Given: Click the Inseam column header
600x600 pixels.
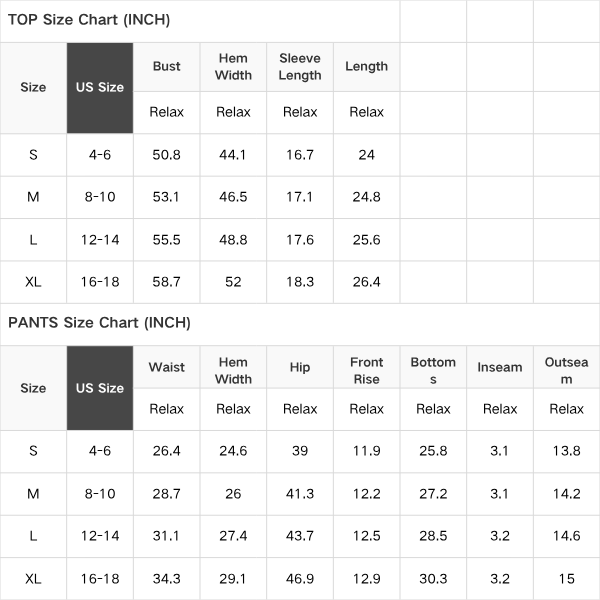Looking at the screenshot, I should (x=500, y=367).
